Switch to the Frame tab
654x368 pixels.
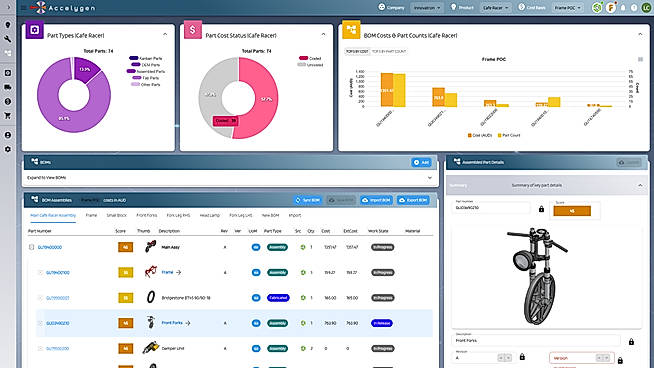tap(91, 215)
